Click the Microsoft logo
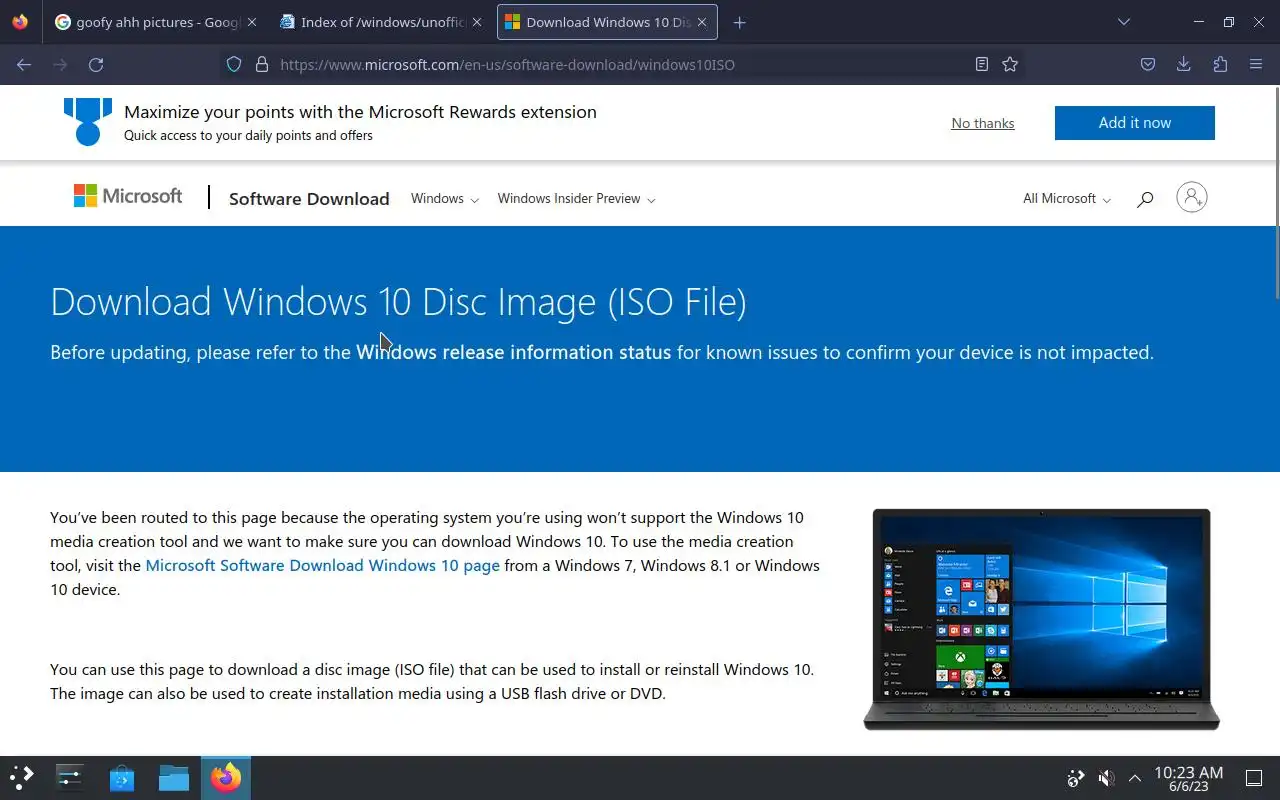The image size is (1280, 800). point(128,196)
